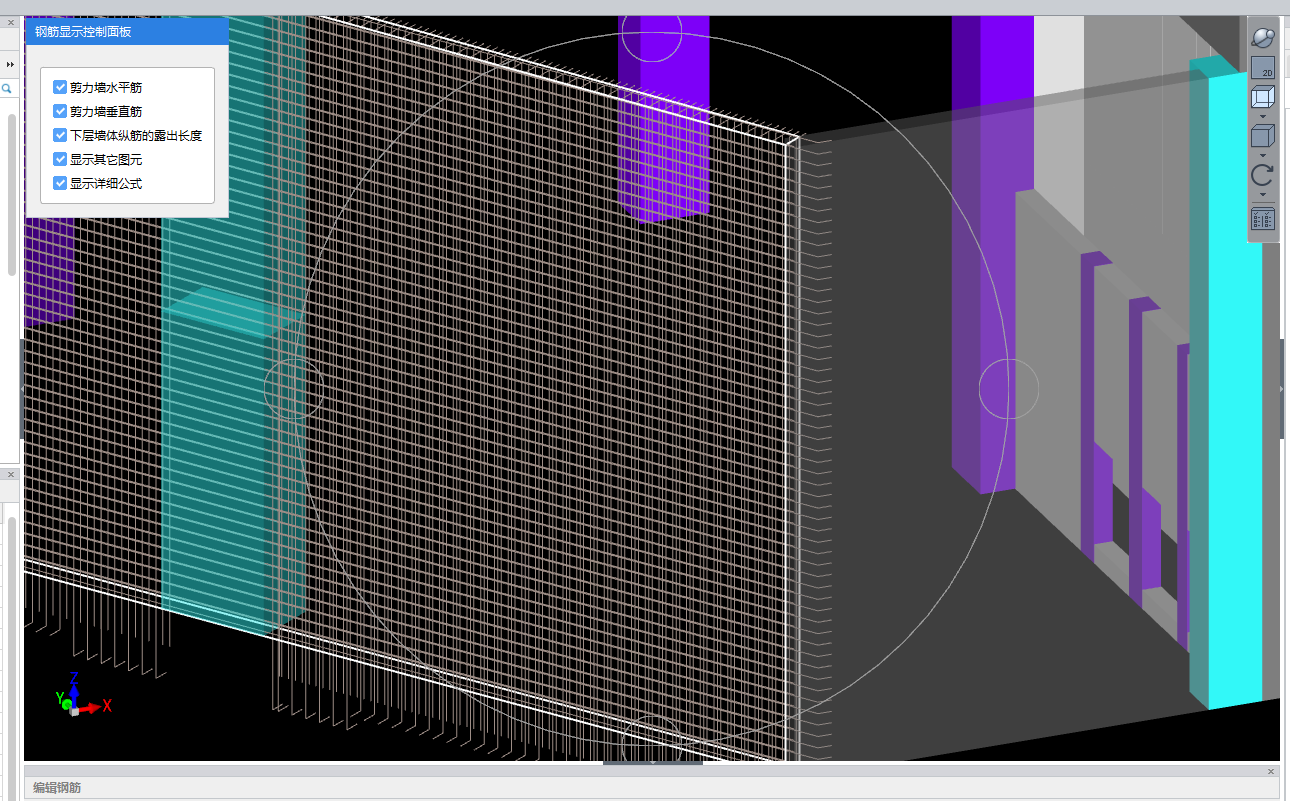Screen dimensions: 1290x801
Task: Select the wireframe cube display mode
Action: pyautogui.click(x=1262, y=98)
